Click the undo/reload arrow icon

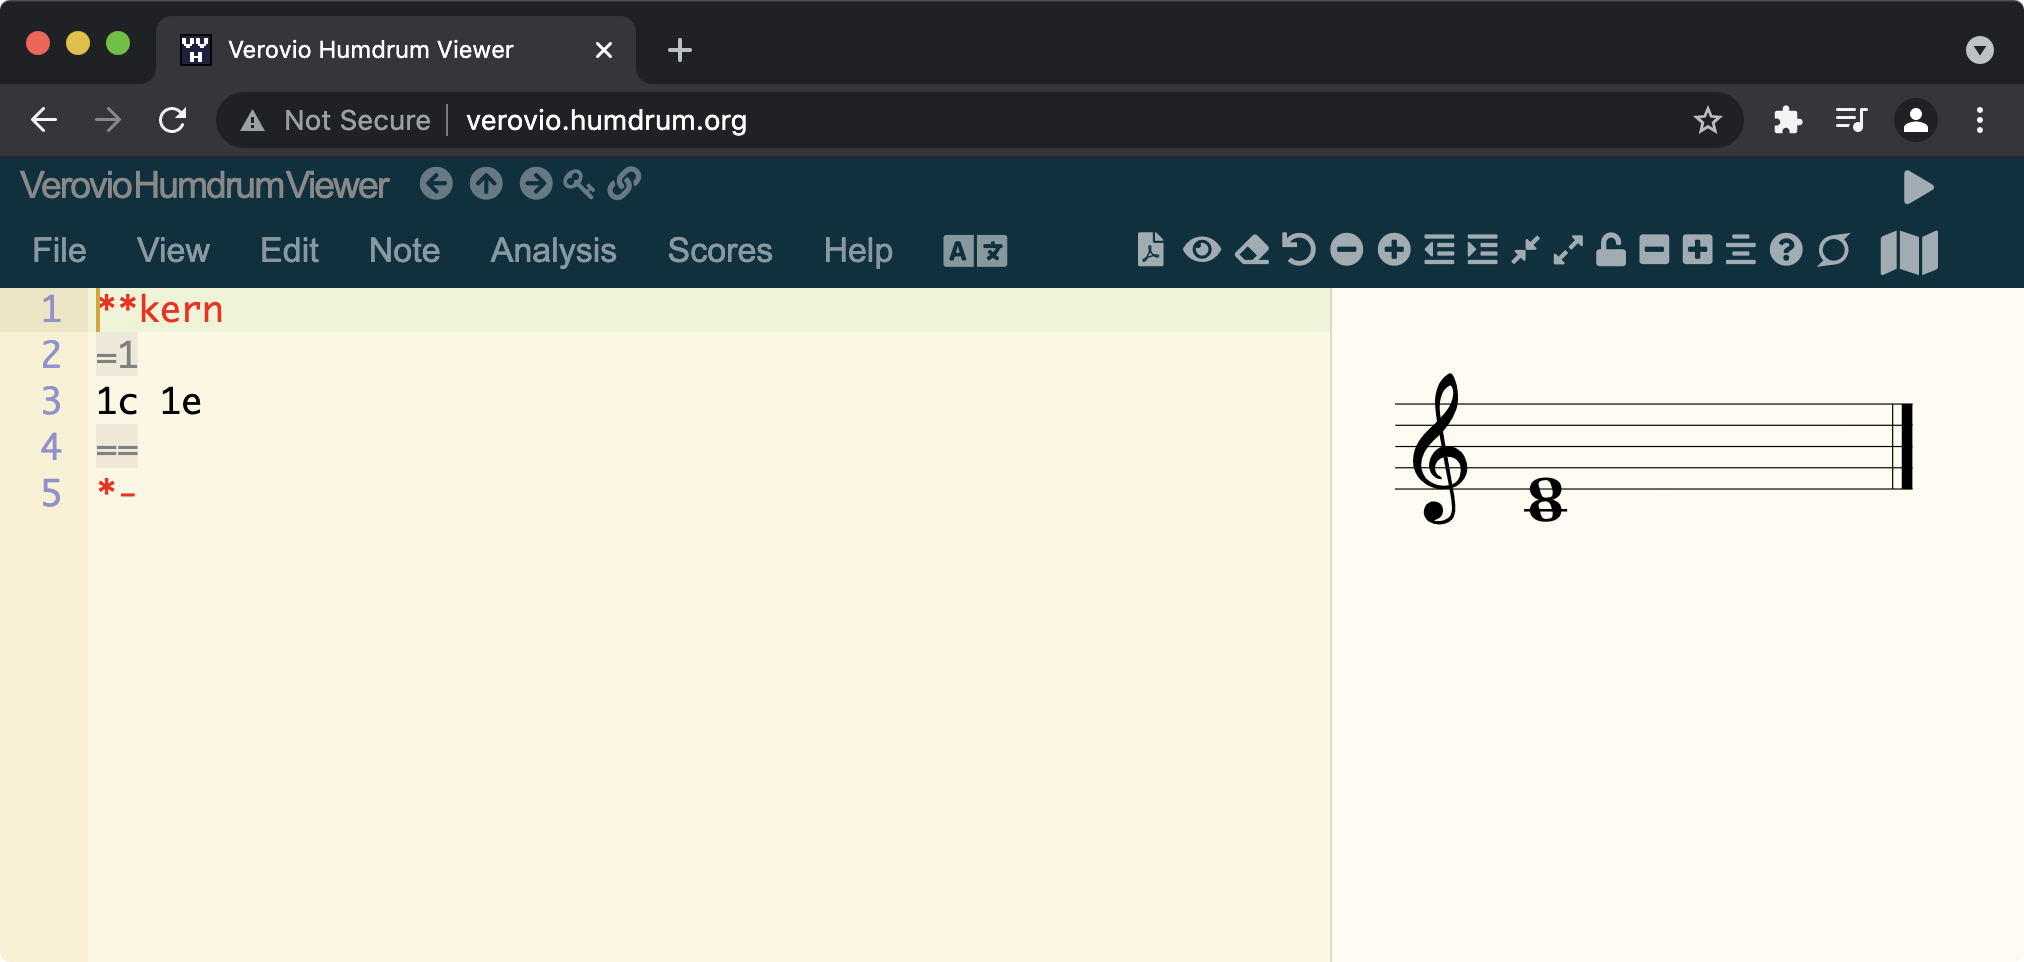click(x=1299, y=250)
